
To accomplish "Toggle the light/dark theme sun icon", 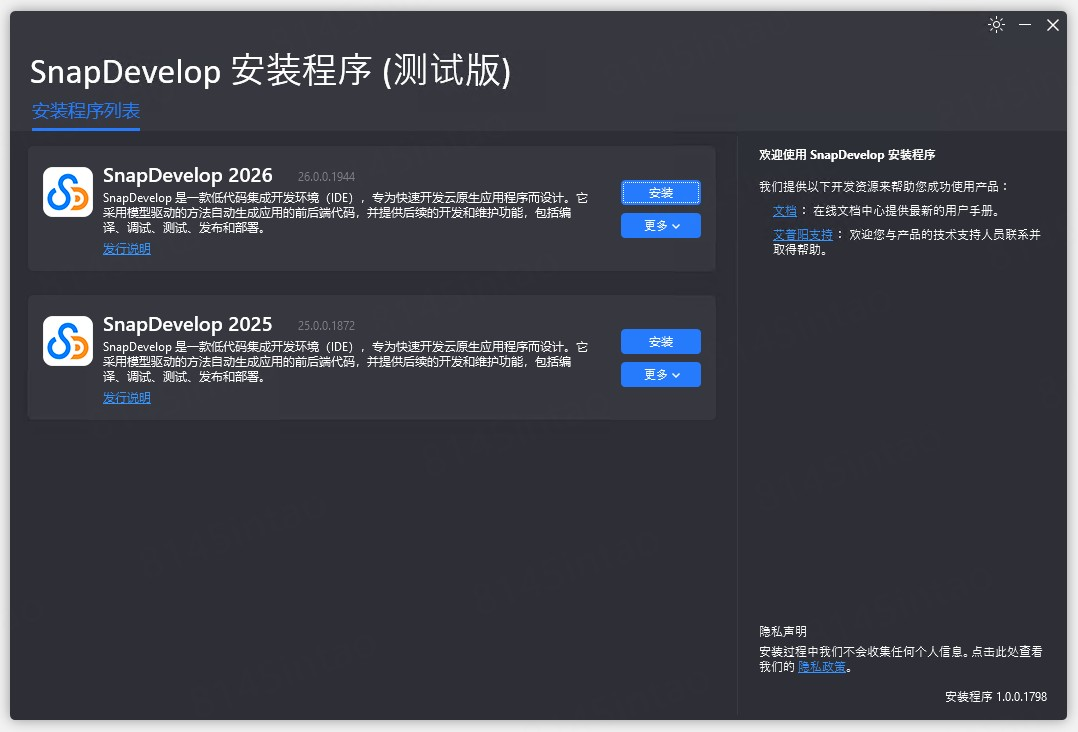I will [996, 25].
